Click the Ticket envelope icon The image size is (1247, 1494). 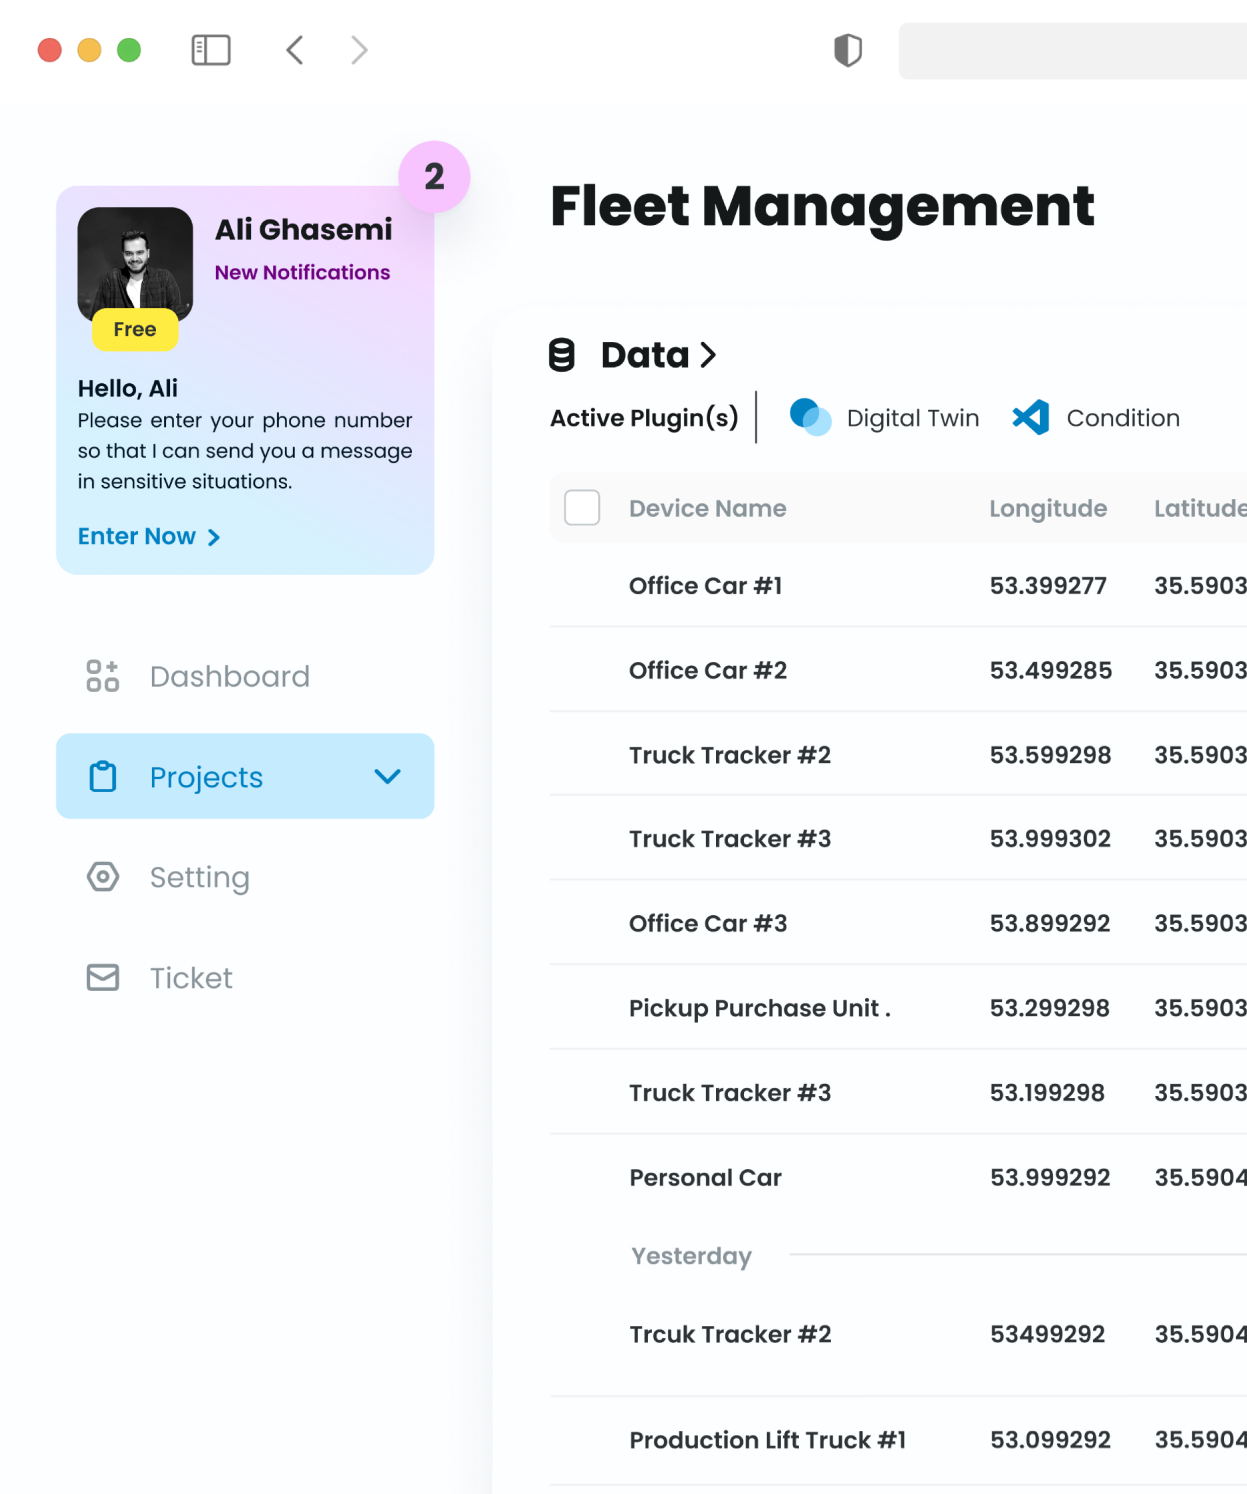click(103, 978)
